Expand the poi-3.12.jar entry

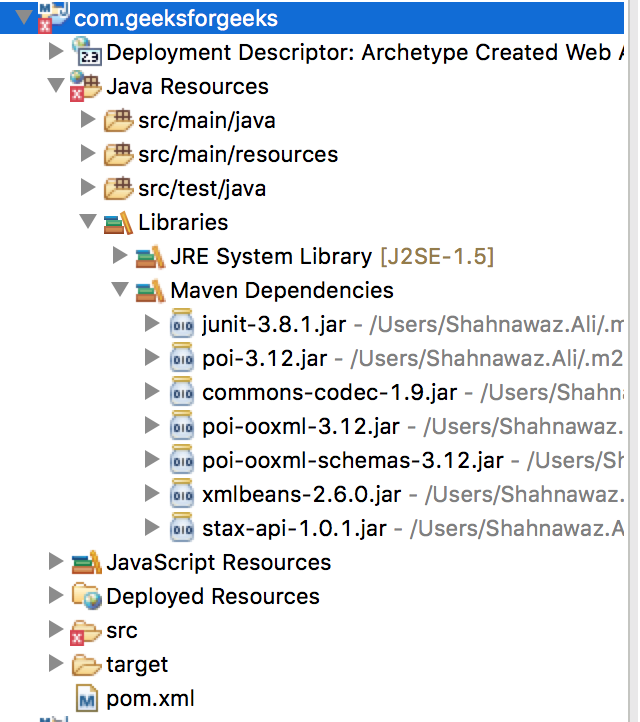pyautogui.click(x=152, y=357)
